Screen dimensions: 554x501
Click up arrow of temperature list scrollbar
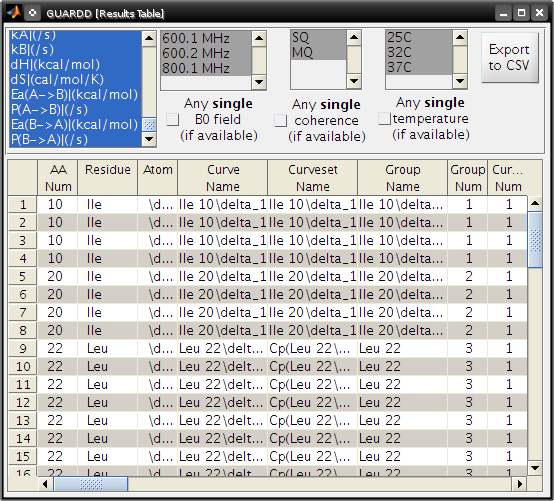(x=460, y=37)
